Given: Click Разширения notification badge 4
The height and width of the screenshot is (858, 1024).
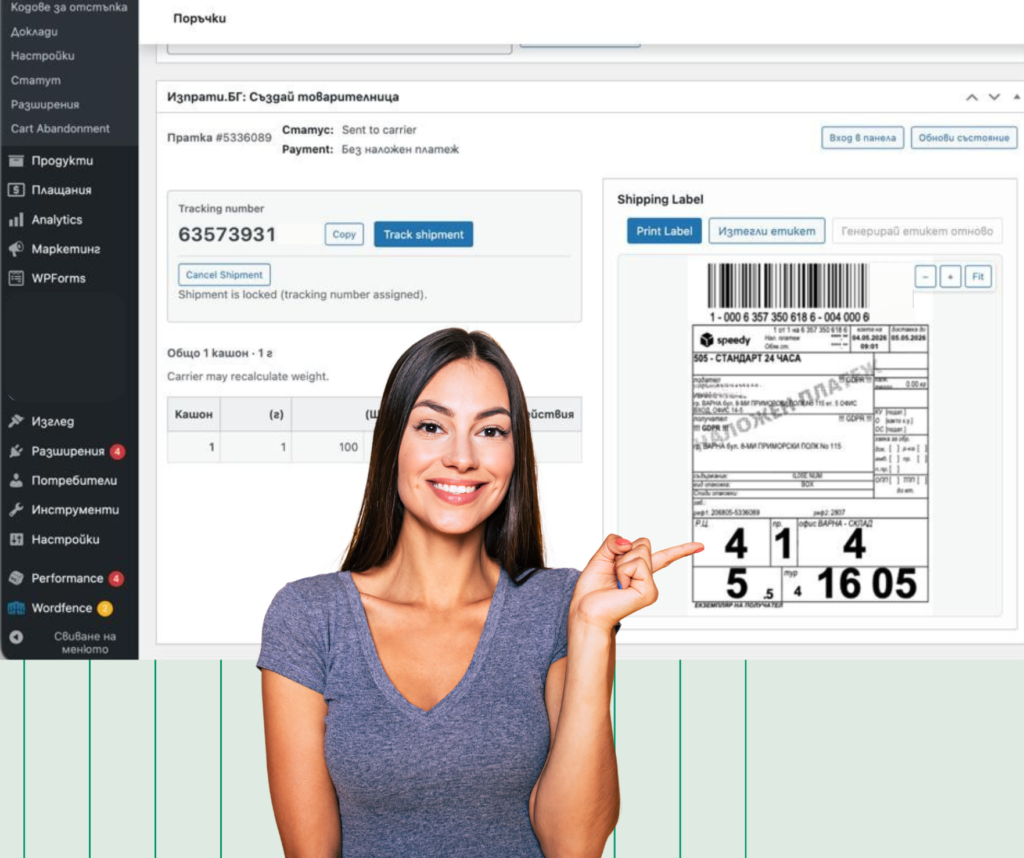Looking at the screenshot, I should point(118,451).
